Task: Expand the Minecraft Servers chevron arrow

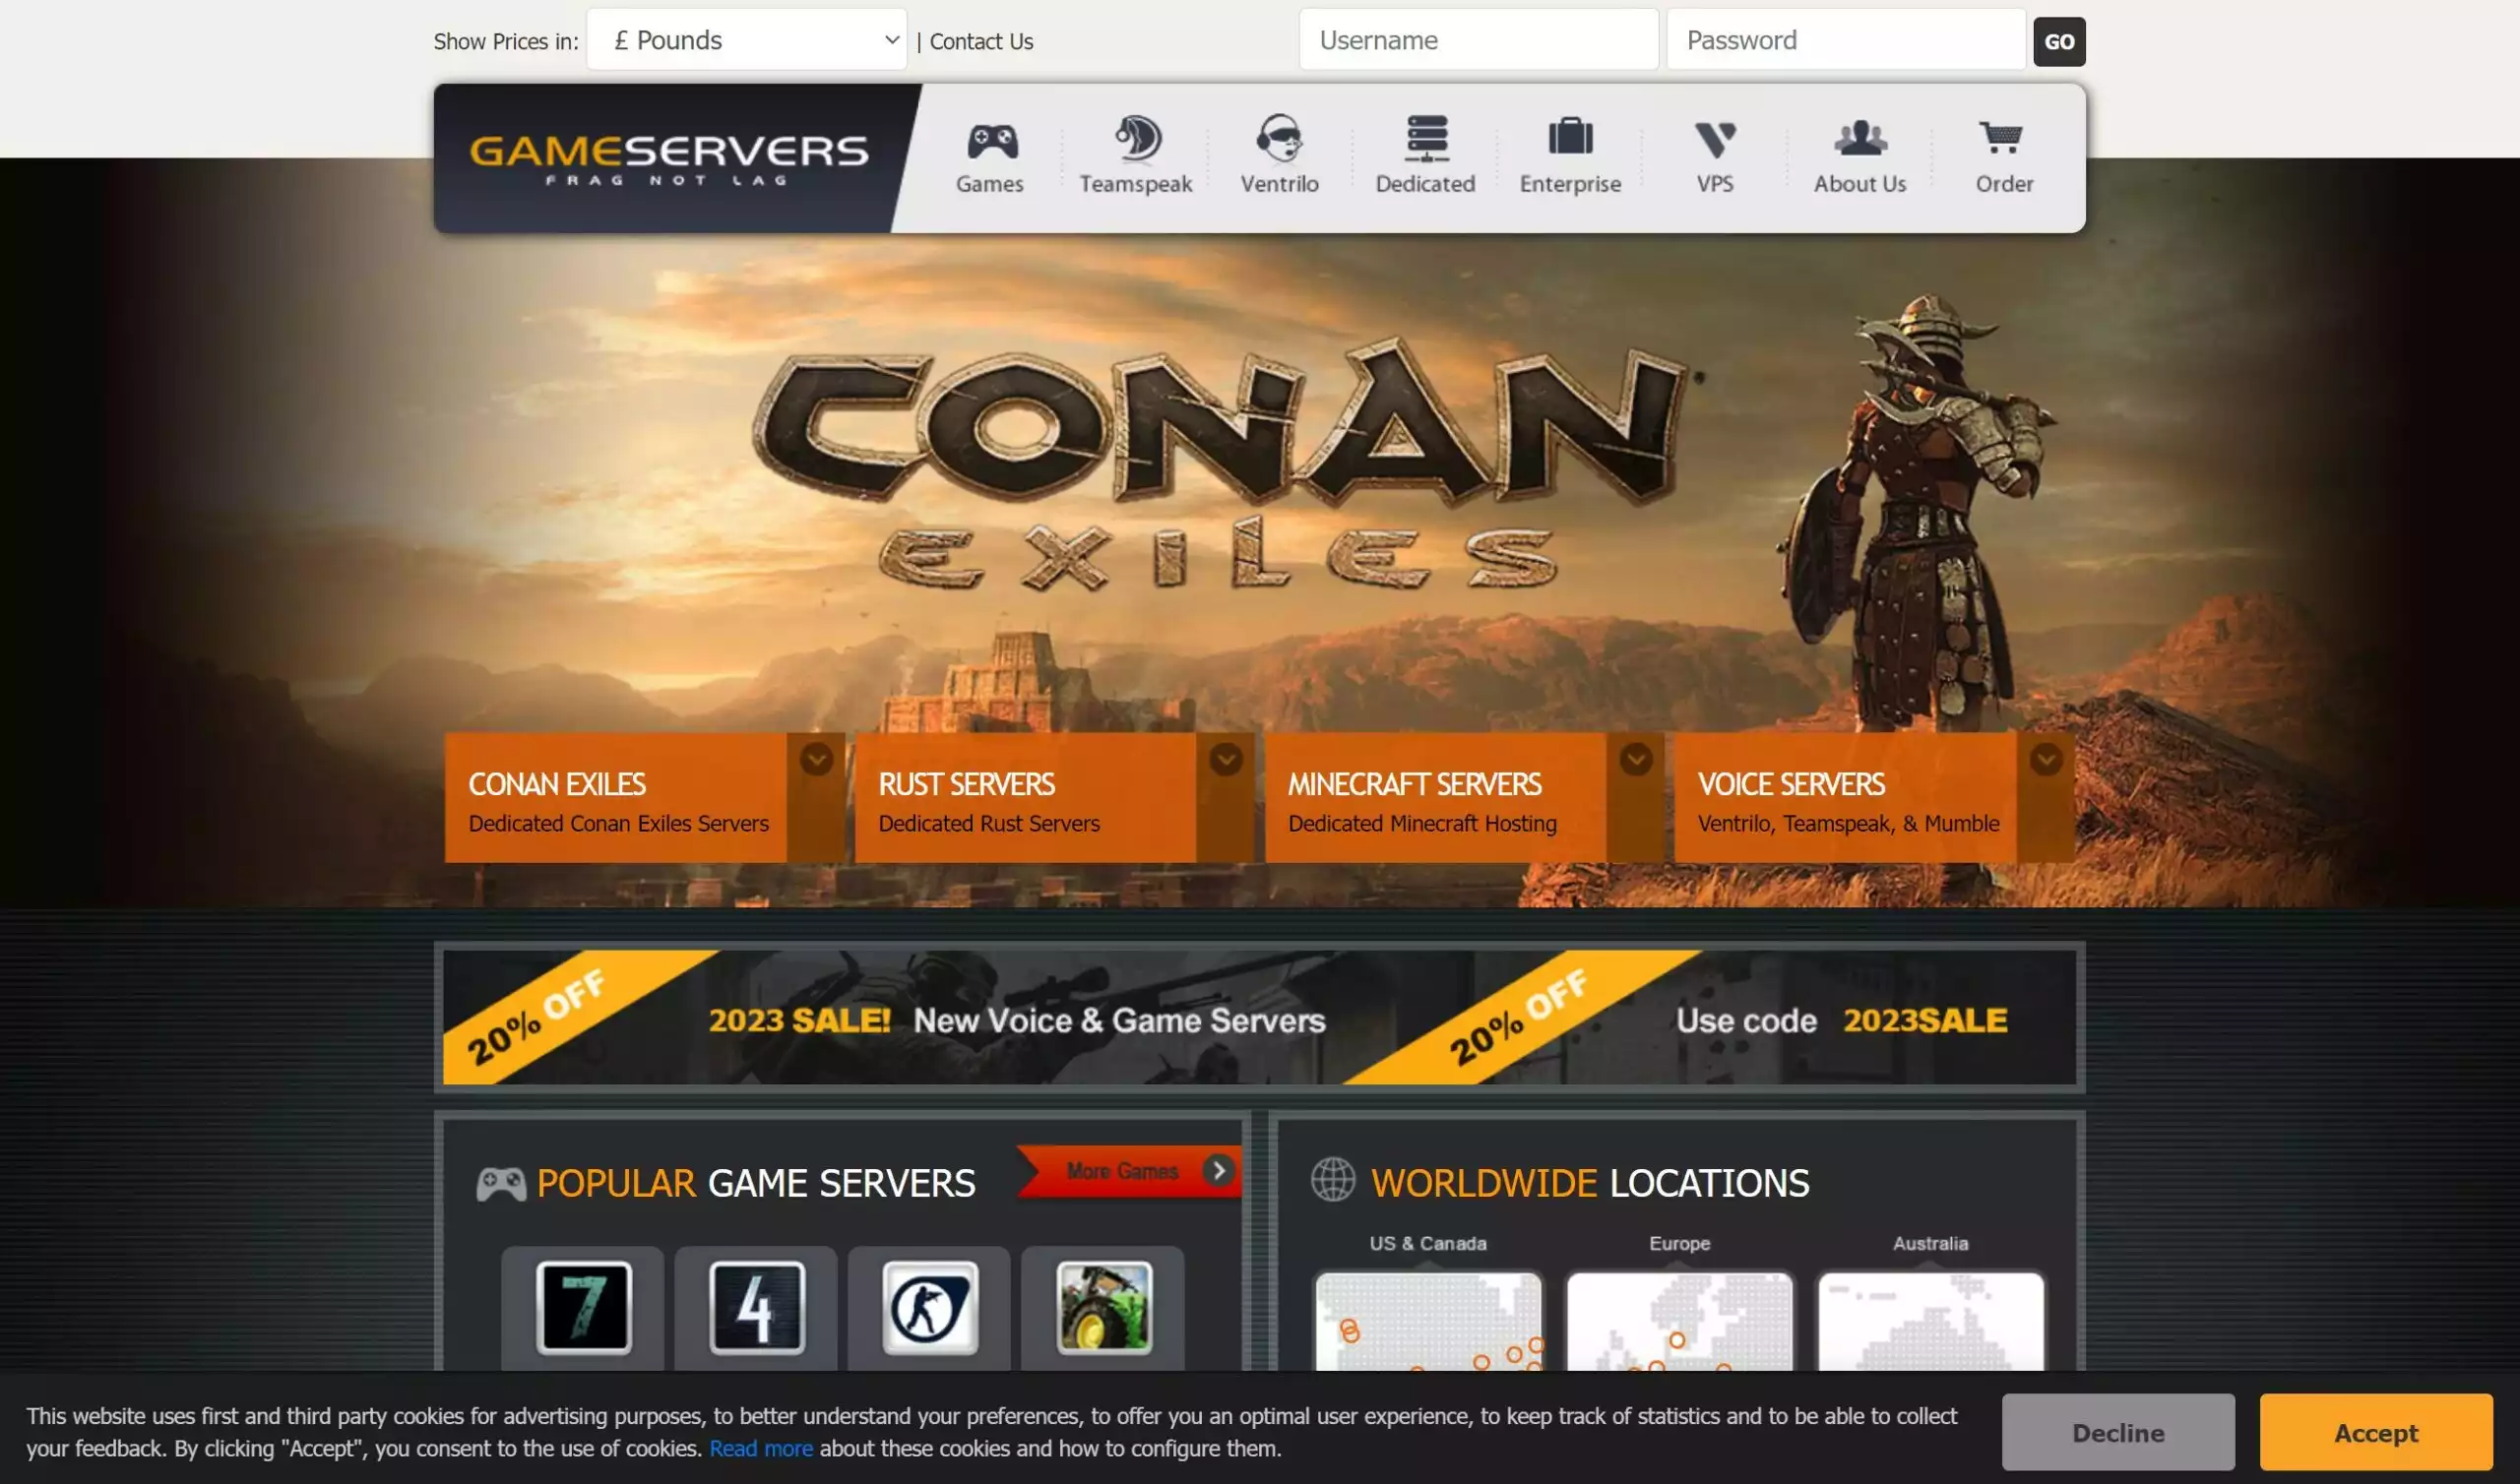Action: coord(1636,759)
